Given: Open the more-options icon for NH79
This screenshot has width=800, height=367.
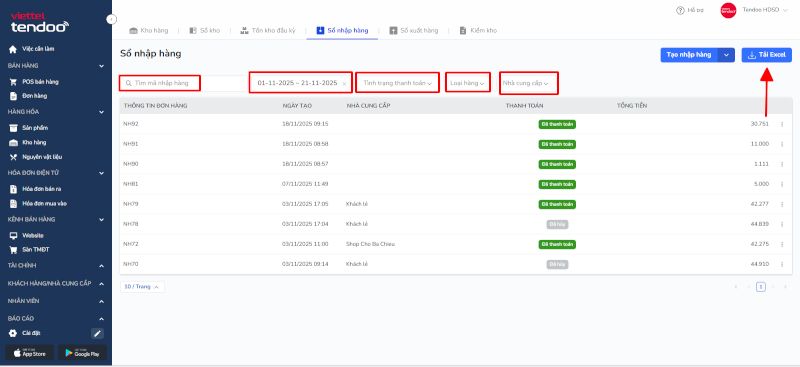Looking at the screenshot, I should [782, 204].
